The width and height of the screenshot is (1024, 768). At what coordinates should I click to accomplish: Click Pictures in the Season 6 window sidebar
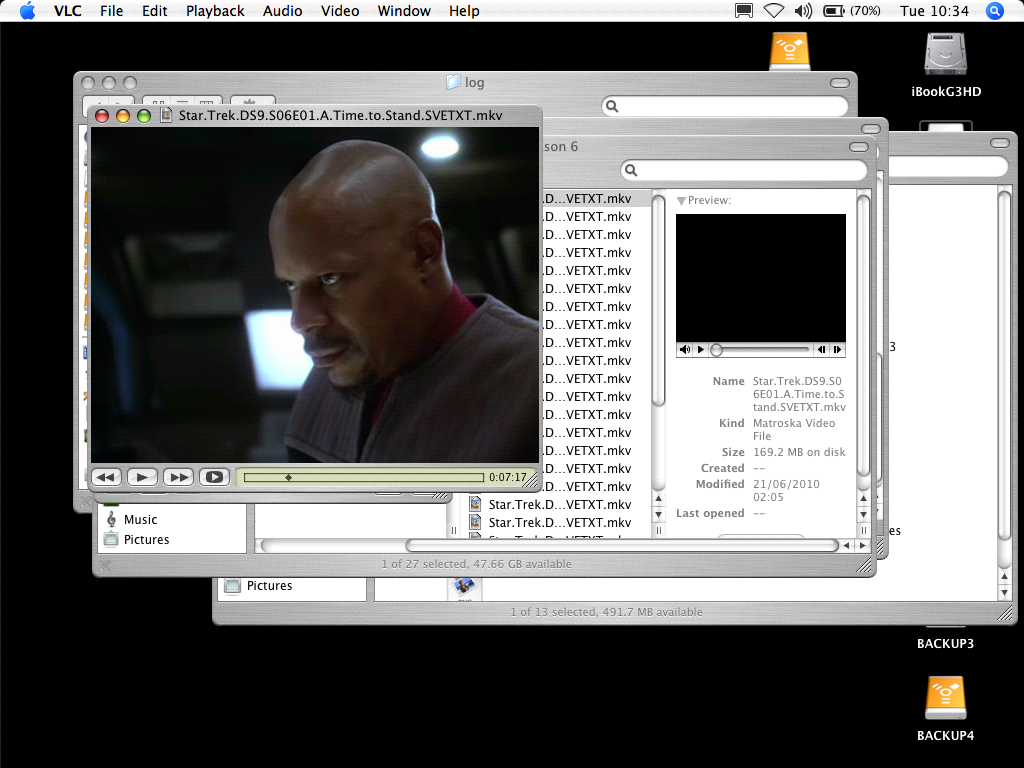[146, 540]
